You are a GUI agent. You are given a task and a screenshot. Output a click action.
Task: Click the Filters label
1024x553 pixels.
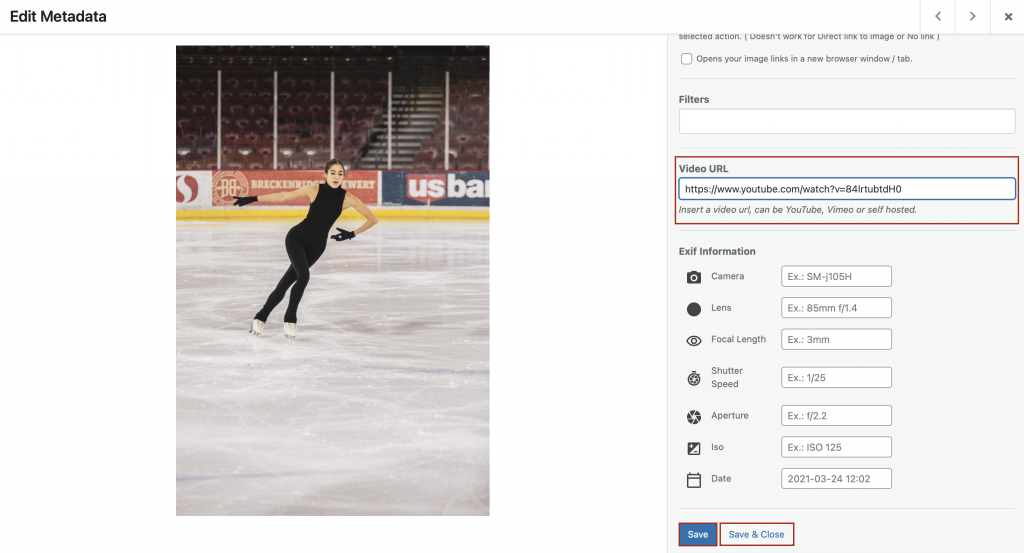pos(694,99)
